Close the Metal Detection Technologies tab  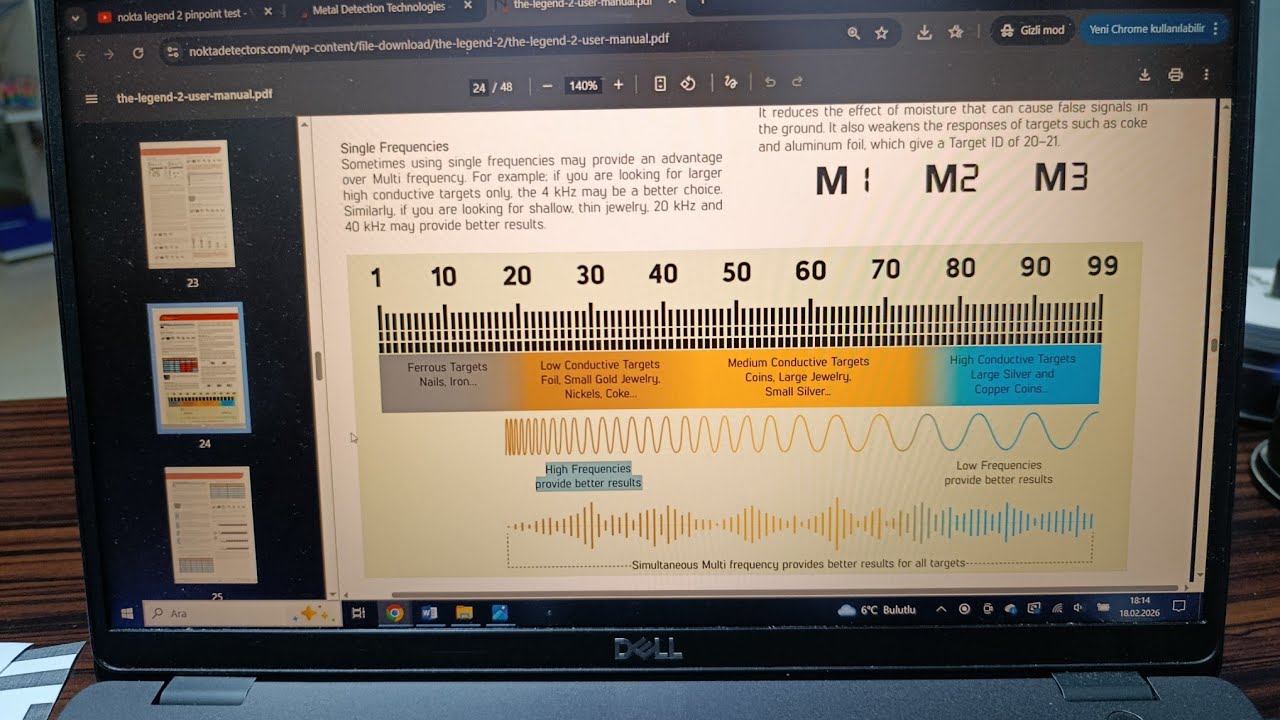pos(467,6)
